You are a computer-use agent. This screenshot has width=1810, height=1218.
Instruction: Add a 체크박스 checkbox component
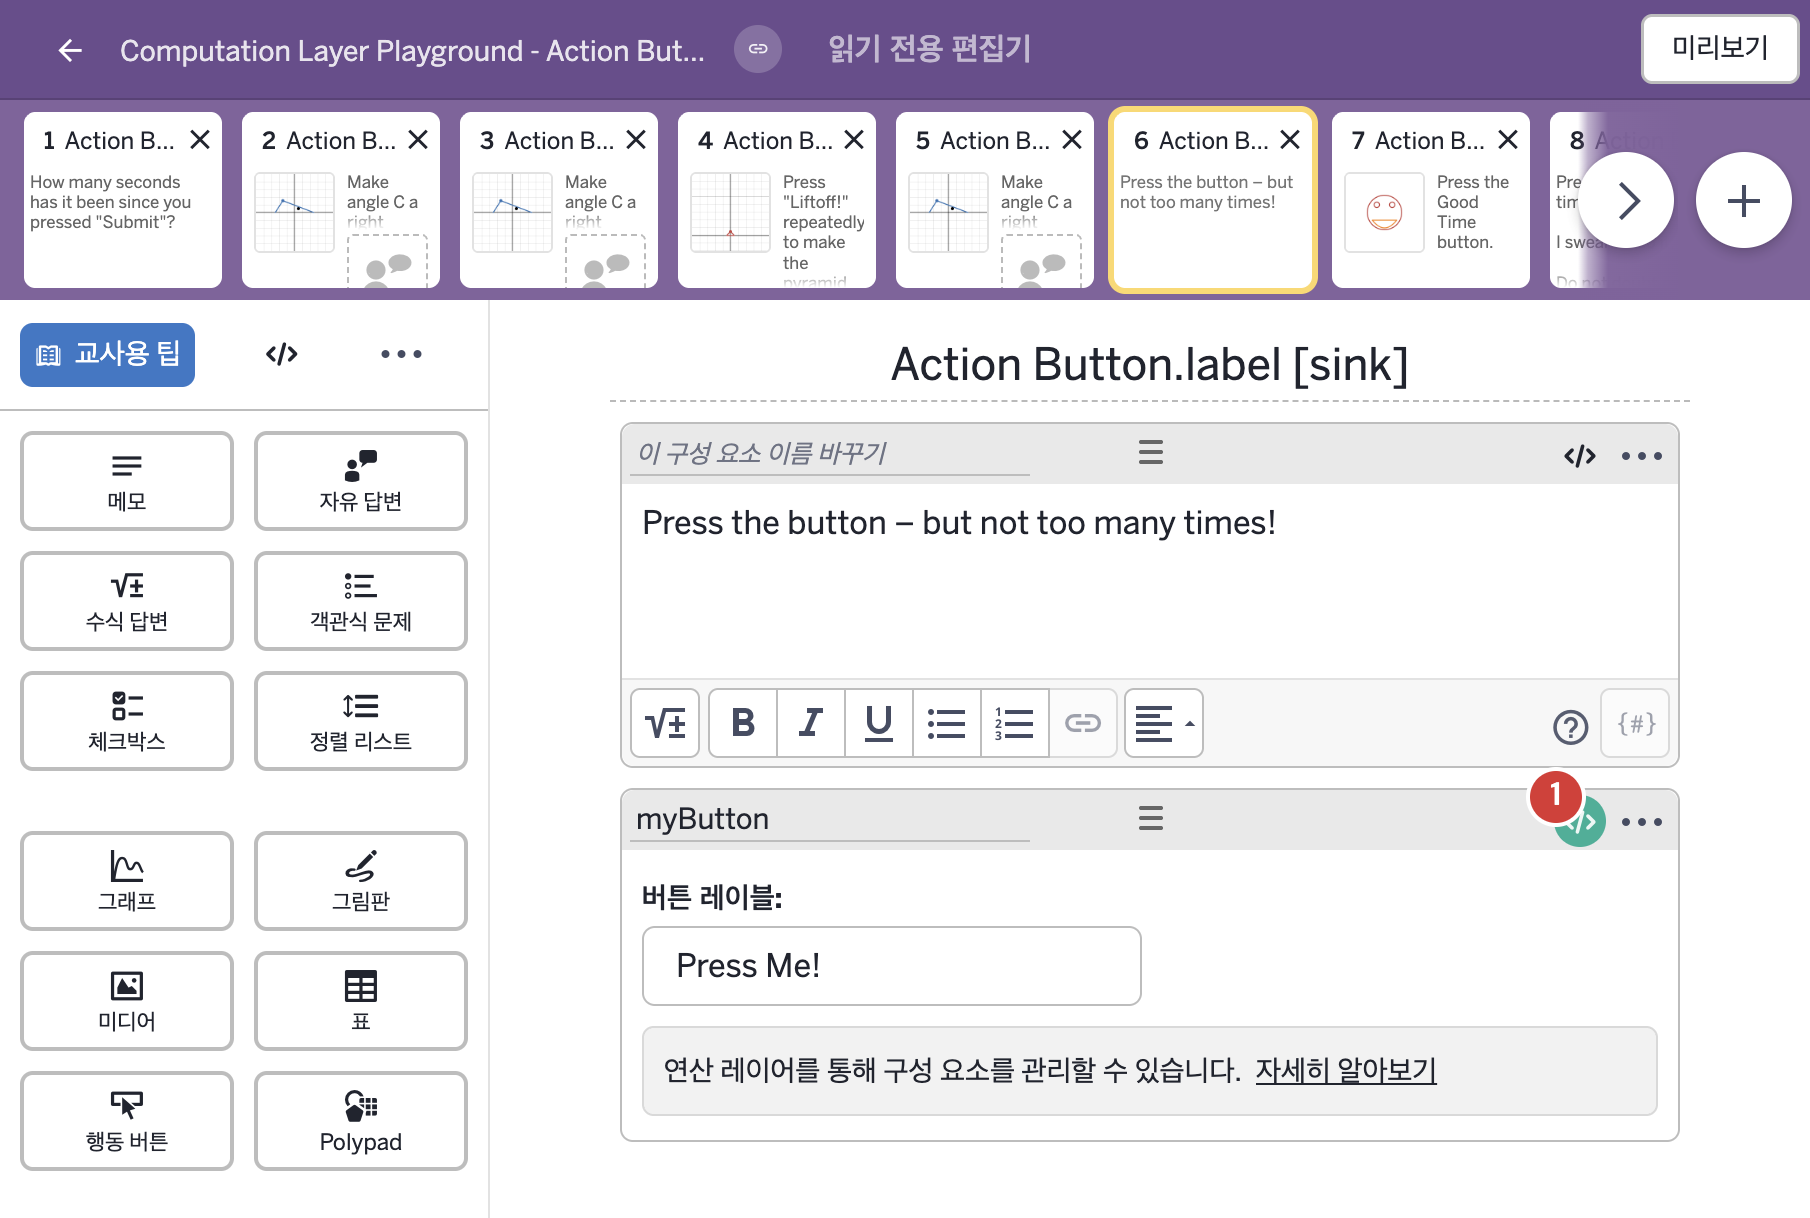[x=127, y=721]
